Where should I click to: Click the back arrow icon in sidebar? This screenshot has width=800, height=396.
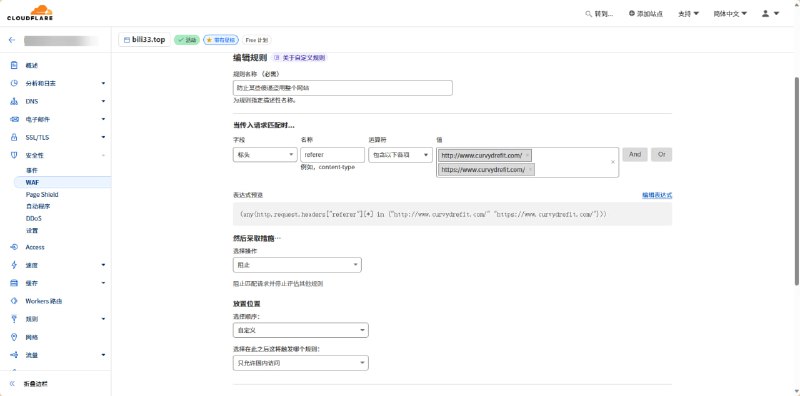pos(12,40)
